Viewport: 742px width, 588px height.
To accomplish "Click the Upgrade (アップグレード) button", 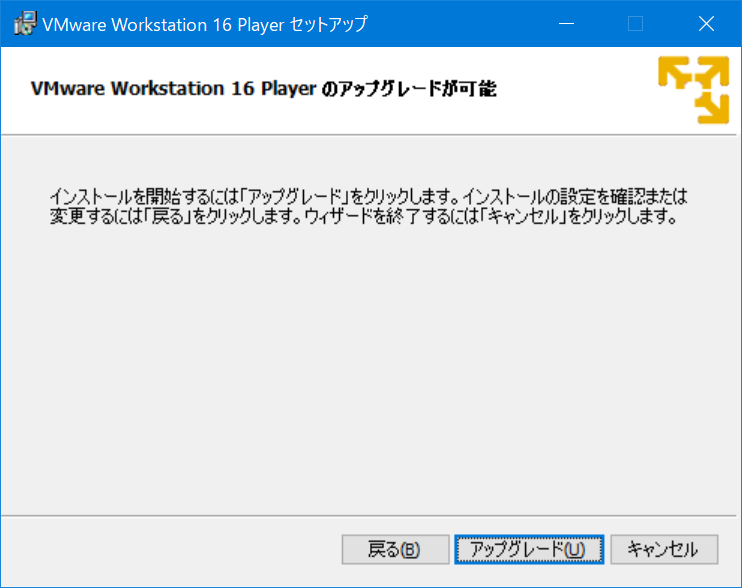I will (x=528, y=549).
